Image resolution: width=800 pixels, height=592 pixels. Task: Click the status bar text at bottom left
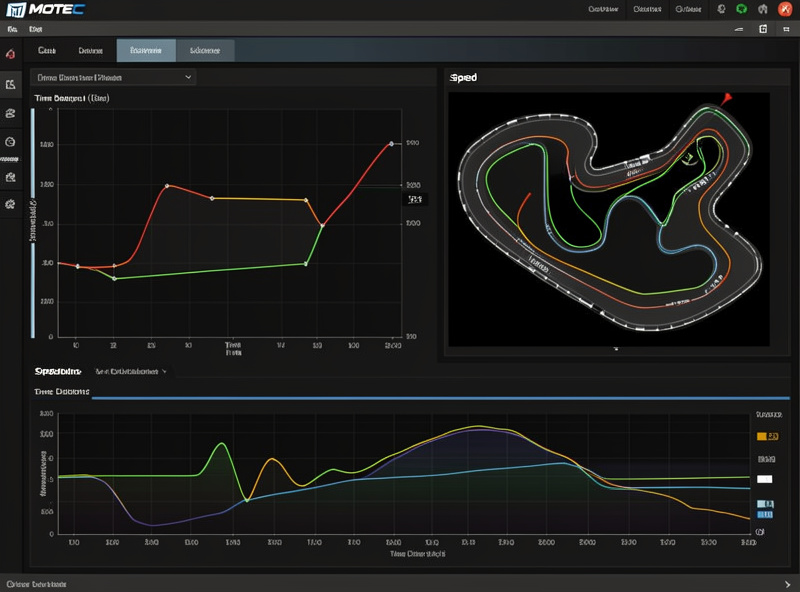click(36, 584)
